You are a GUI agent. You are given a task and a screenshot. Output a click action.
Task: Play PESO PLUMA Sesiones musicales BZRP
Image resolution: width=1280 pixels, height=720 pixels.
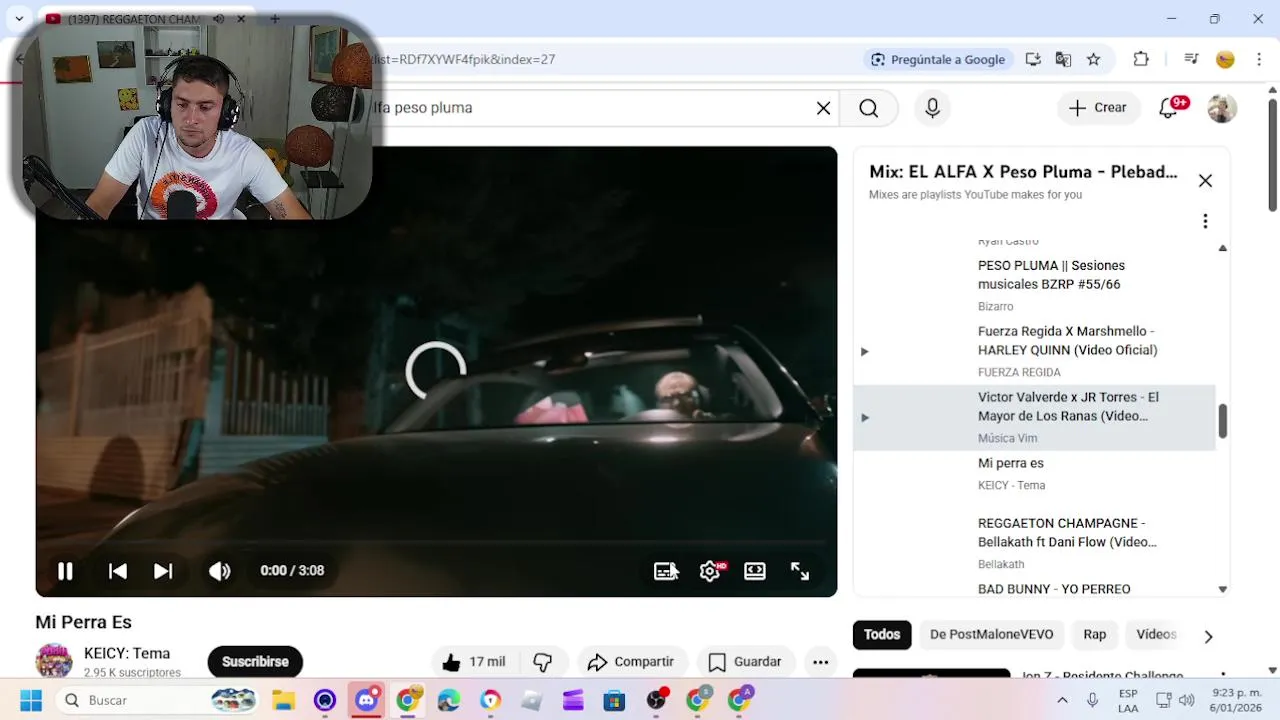(x=1034, y=285)
